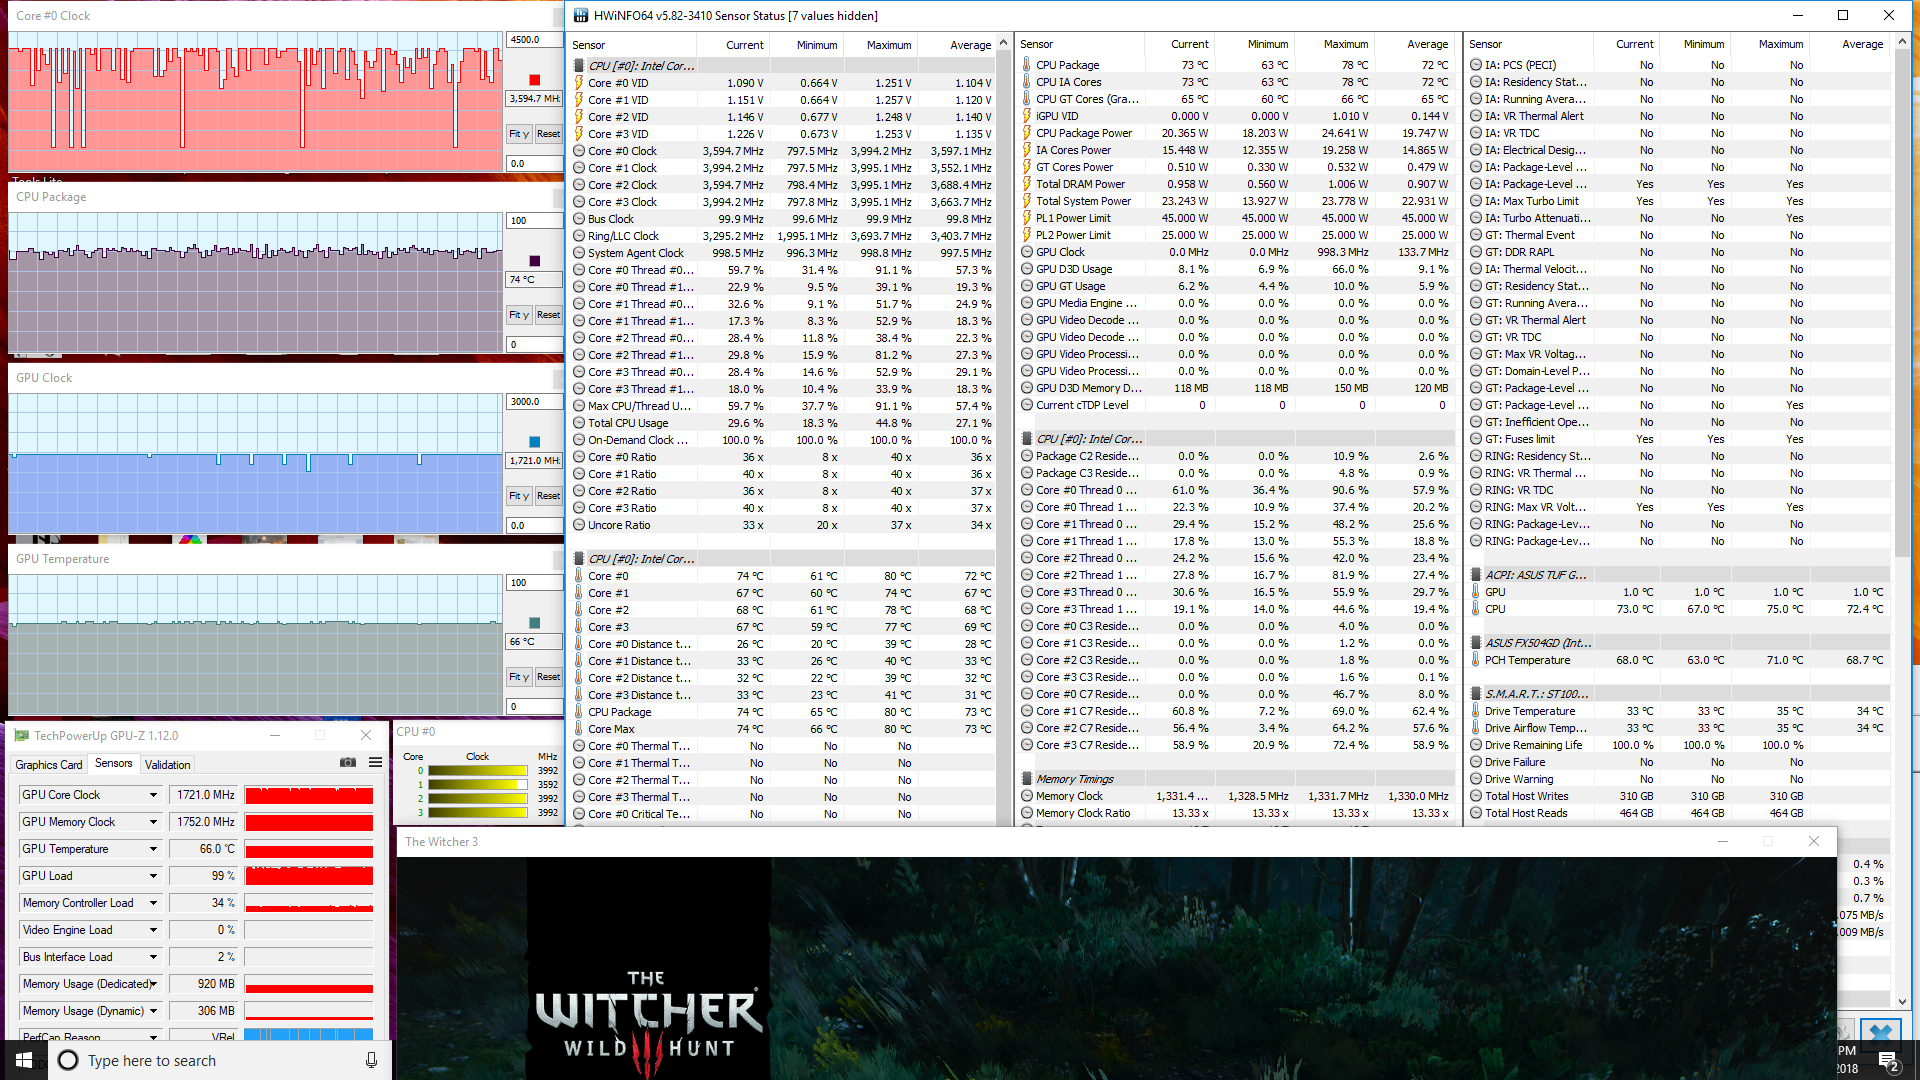Open the GPU-Z hamburger menu
The height and width of the screenshot is (1080, 1920).
(x=375, y=762)
